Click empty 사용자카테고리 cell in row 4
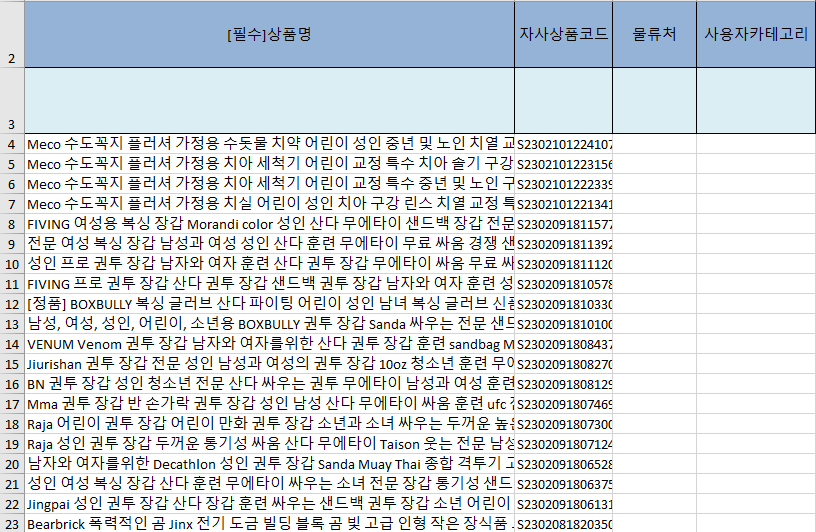816x532 pixels. click(x=756, y=144)
